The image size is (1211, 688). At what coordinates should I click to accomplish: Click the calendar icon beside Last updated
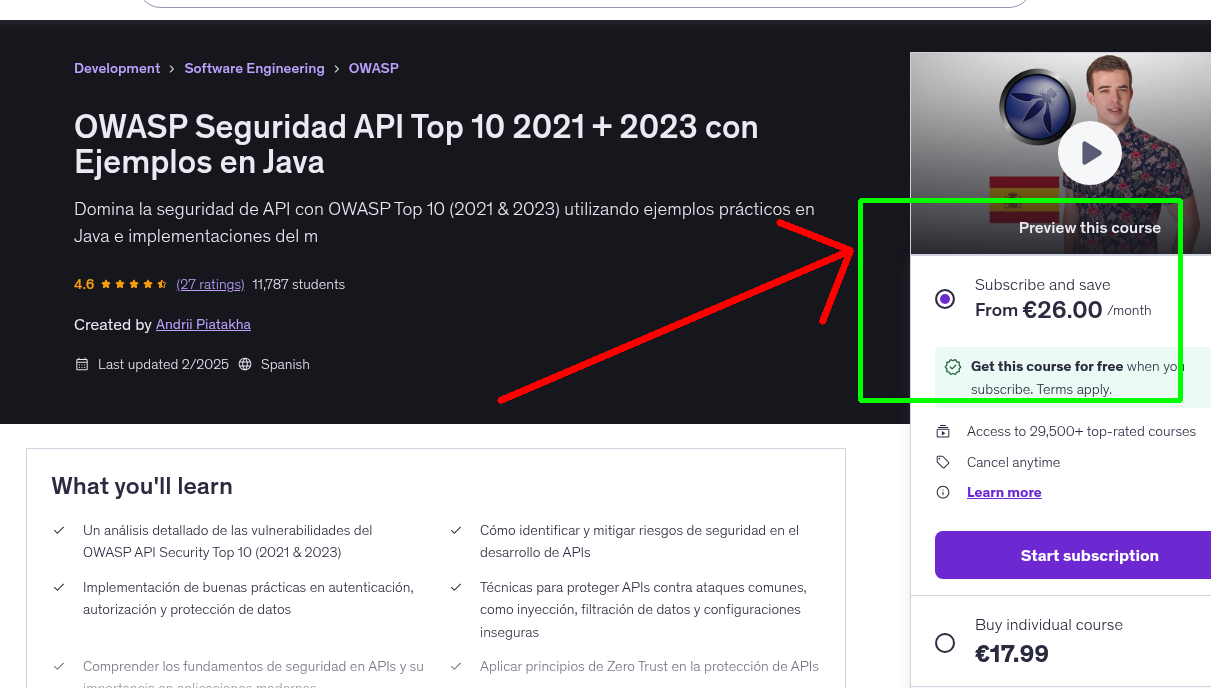(x=82, y=364)
